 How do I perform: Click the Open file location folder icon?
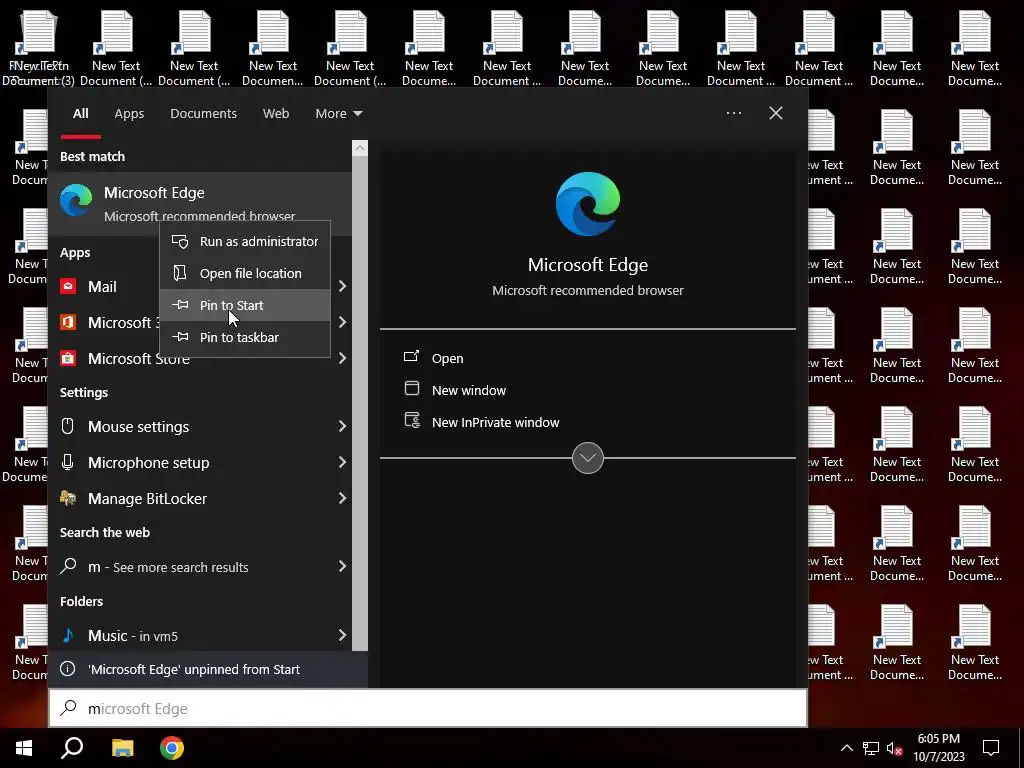click(x=180, y=273)
